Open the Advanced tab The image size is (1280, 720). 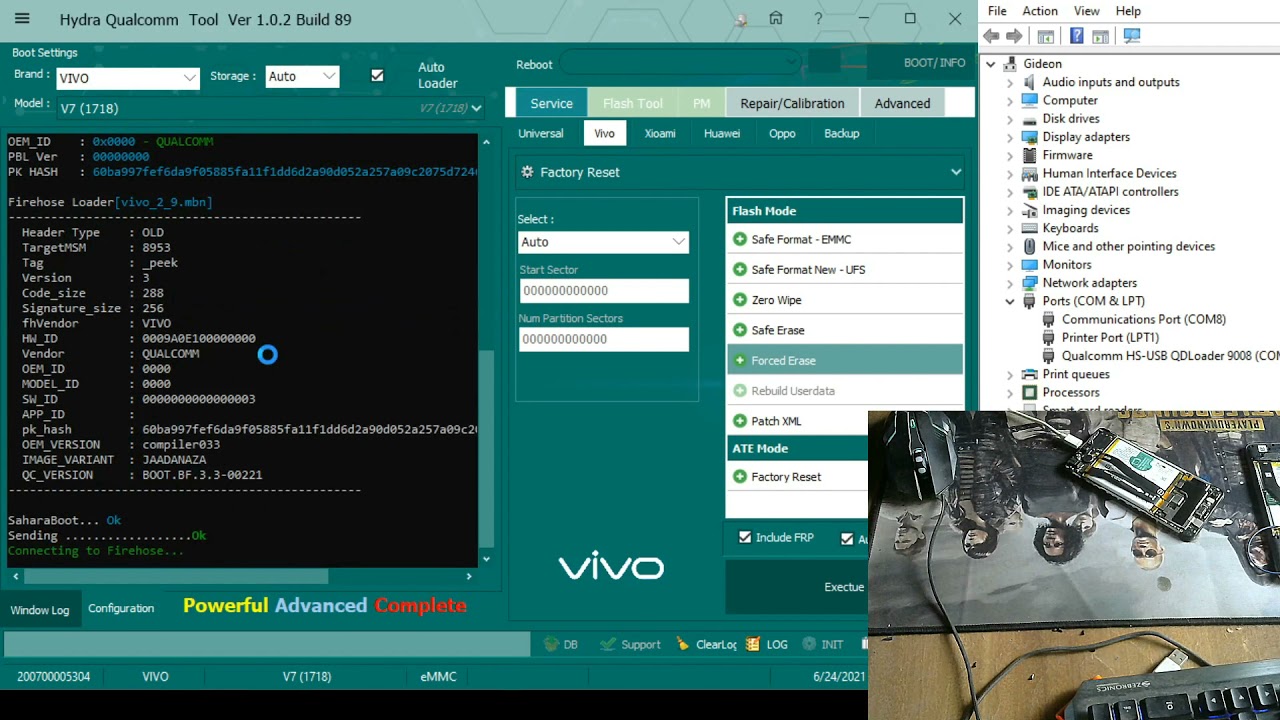click(x=902, y=103)
